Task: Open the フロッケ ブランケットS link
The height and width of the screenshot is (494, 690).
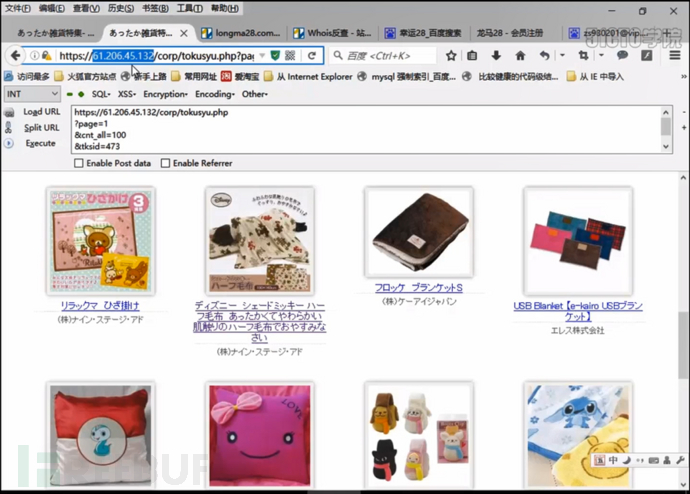Action: (418, 288)
